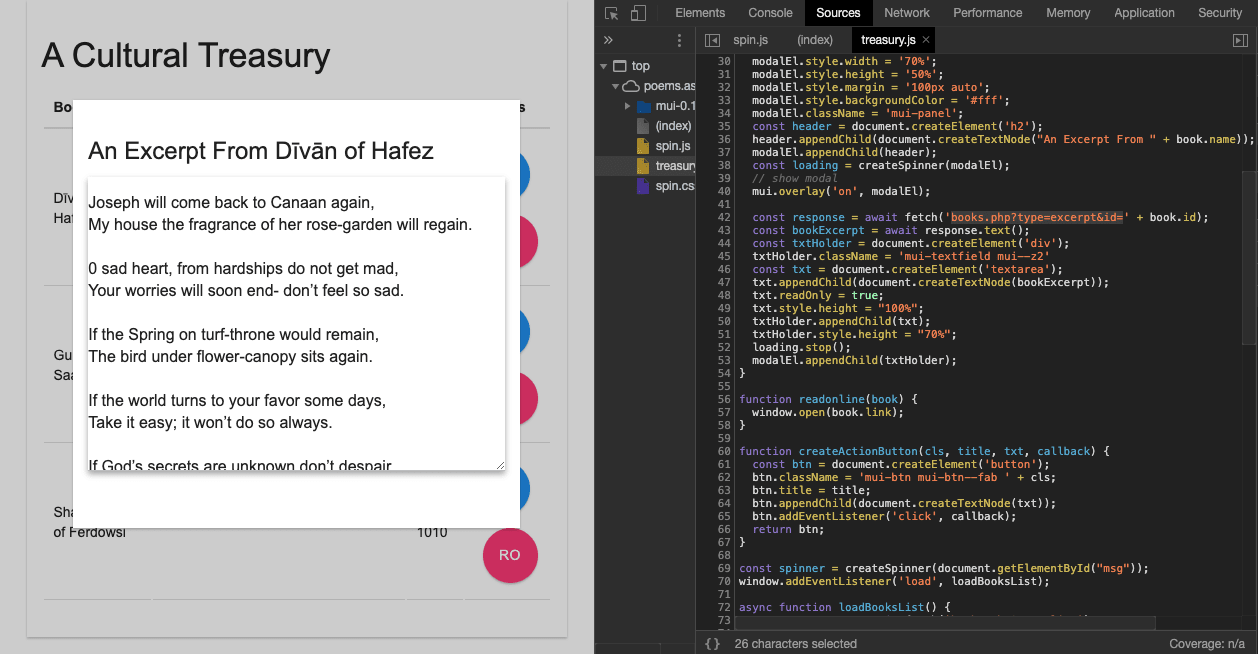Click inside the Hafez excerpt textarea
This screenshot has width=1258, height=654.
point(295,320)
